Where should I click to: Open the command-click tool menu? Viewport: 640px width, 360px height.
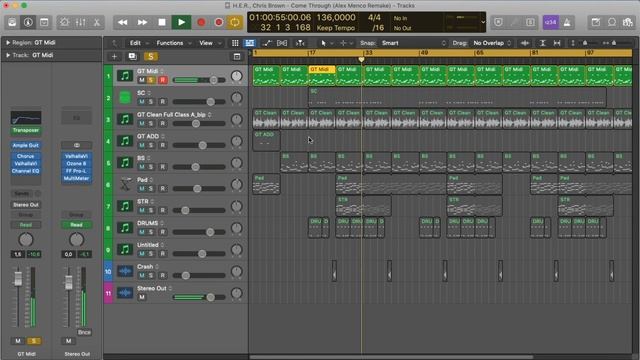coord(346,43)
